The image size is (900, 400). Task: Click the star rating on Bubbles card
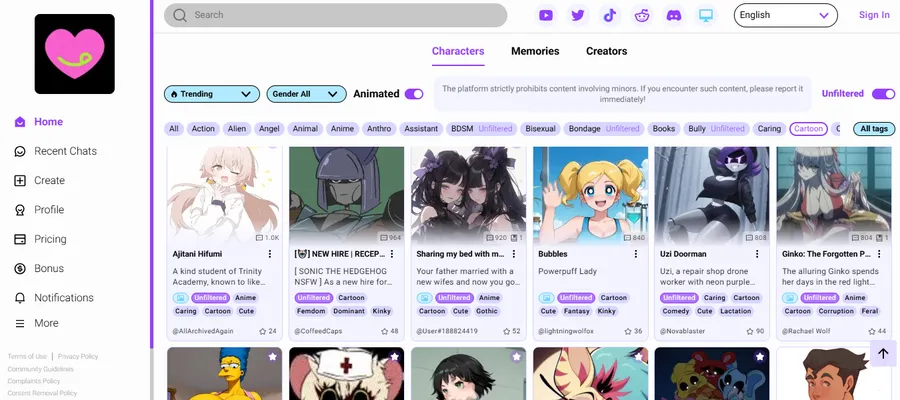click(633, 331)
